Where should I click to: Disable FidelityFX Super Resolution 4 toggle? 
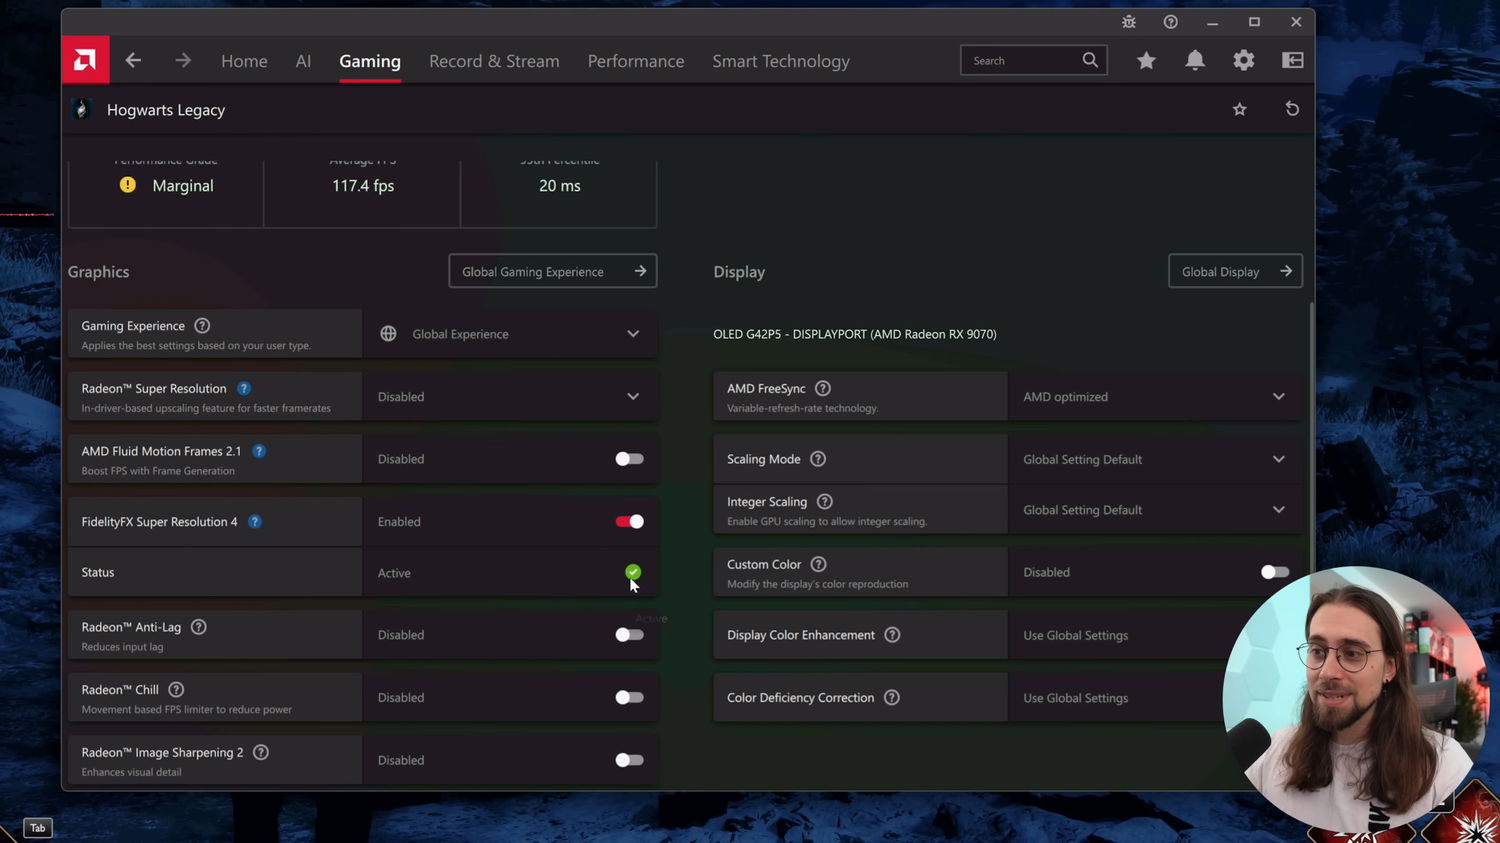[x=629, y=522]
